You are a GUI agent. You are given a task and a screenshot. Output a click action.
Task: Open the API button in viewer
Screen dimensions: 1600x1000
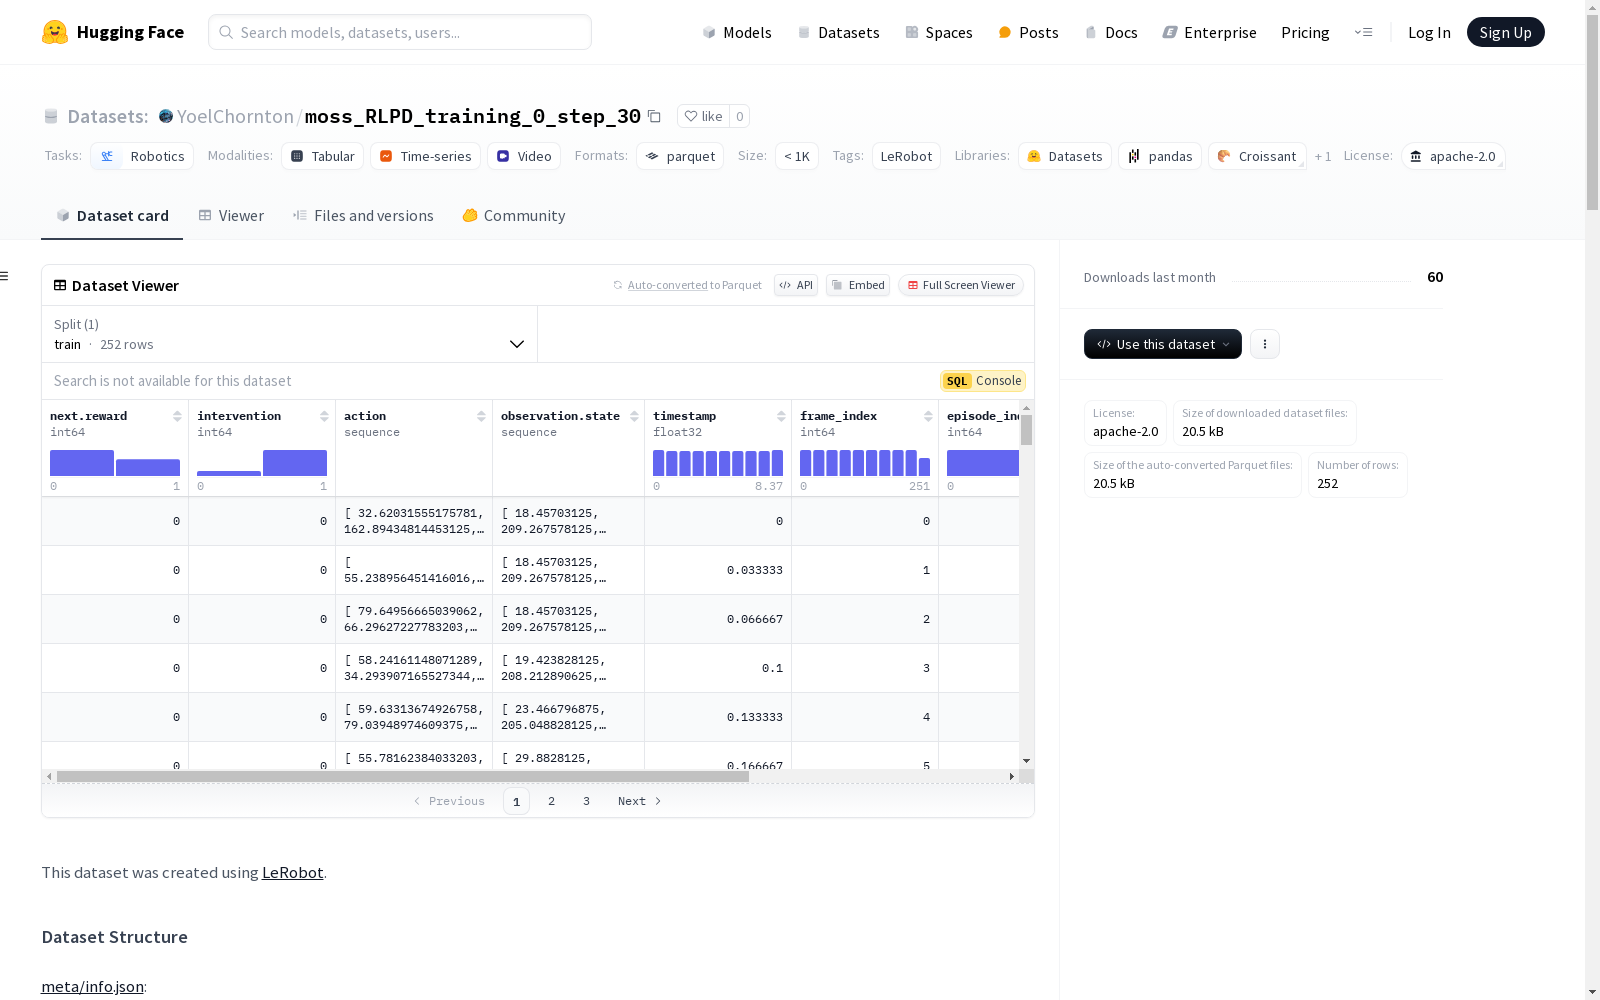coord(796,285)
